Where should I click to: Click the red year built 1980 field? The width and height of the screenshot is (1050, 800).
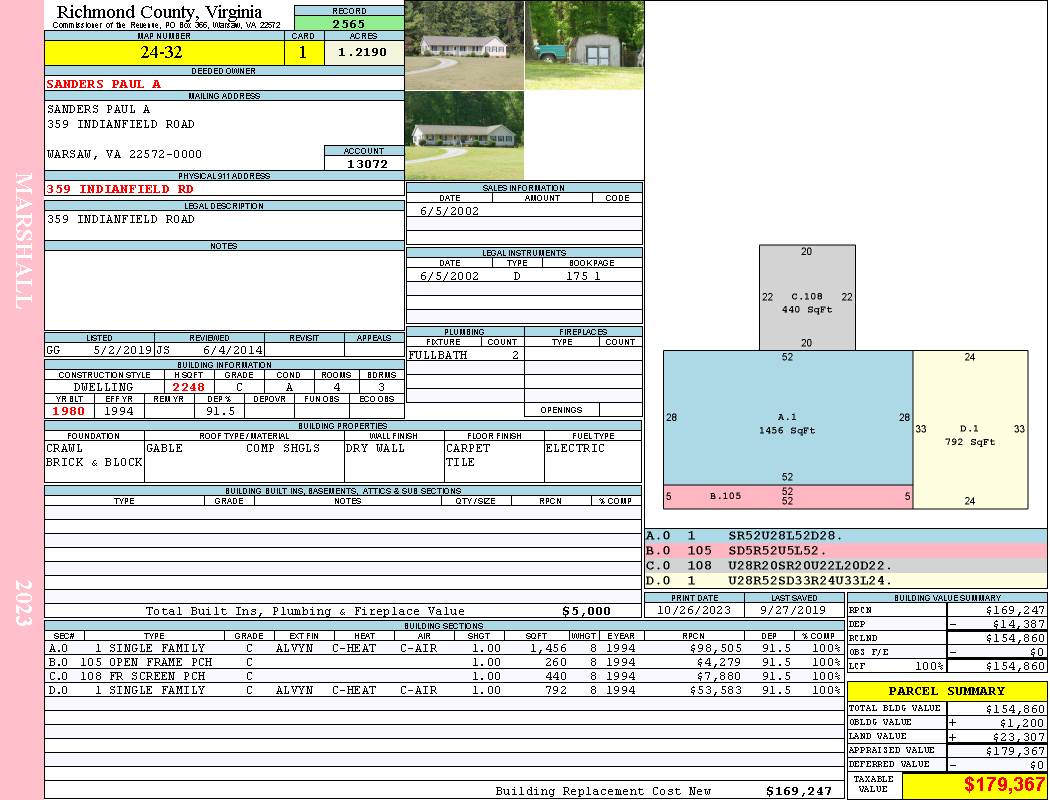[x=69, y=410]
